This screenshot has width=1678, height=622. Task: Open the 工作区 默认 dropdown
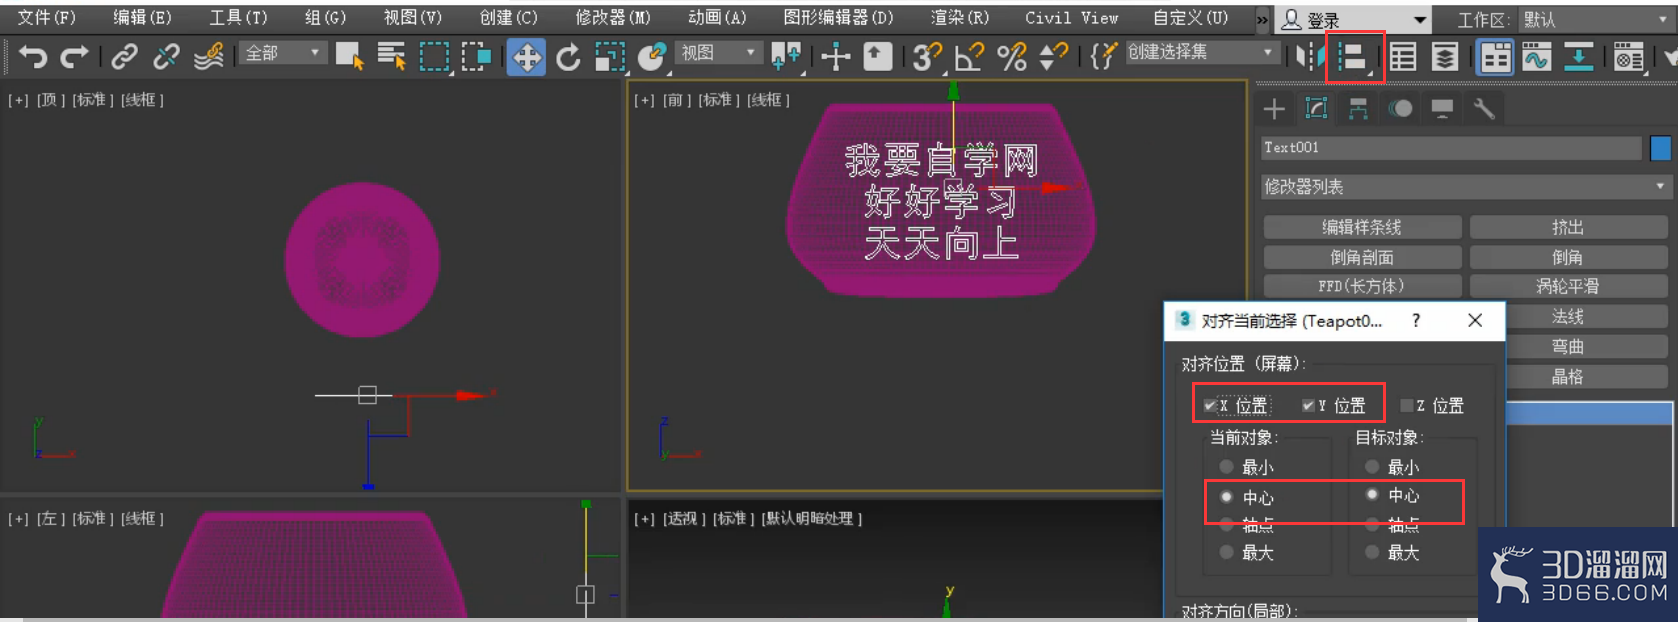tap(1595, 20)
